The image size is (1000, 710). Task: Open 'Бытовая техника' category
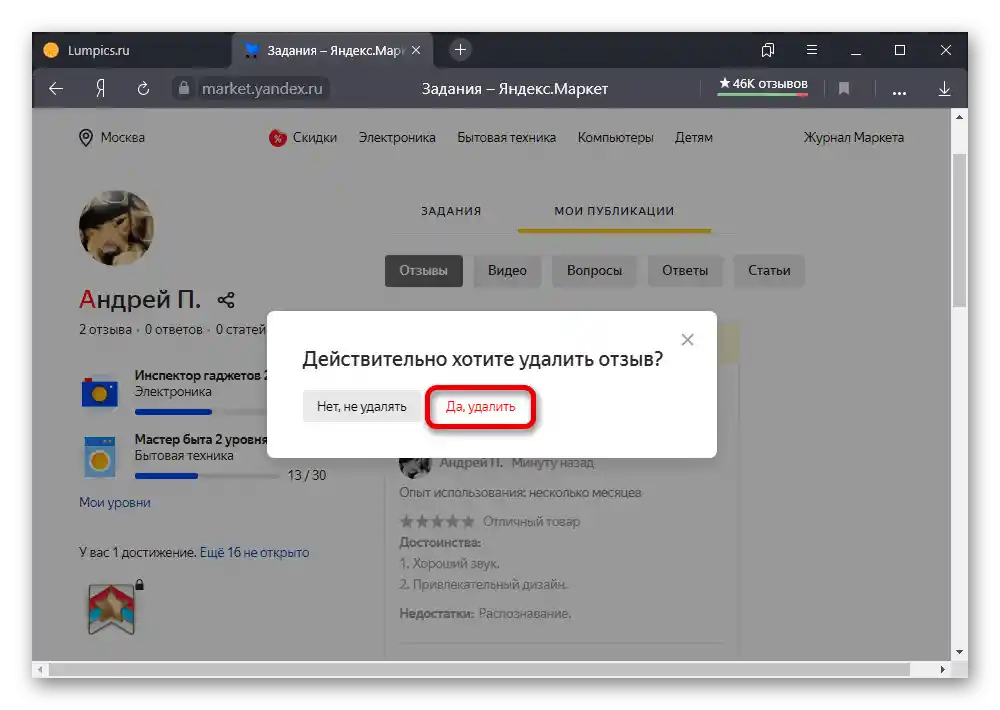(x=506, y=138)
